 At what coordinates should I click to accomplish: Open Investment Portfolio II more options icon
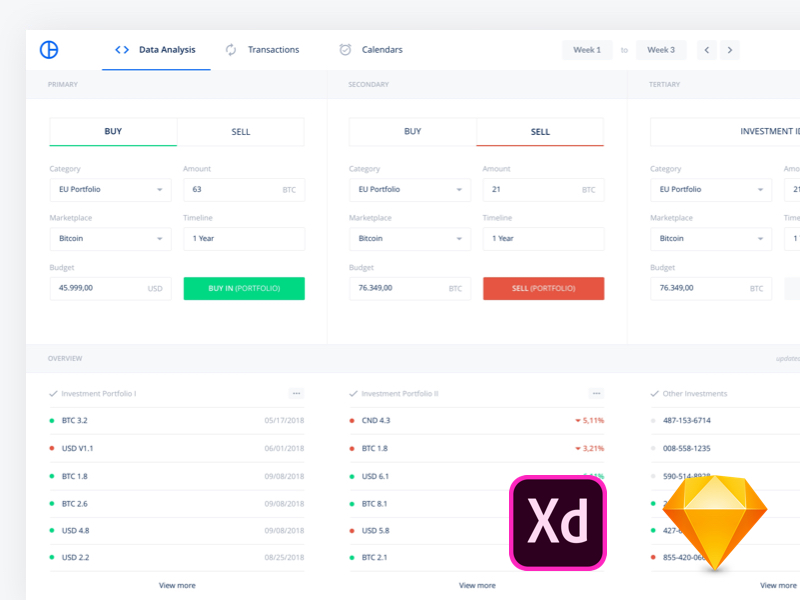pyautogui.click(x=596, y=394)
